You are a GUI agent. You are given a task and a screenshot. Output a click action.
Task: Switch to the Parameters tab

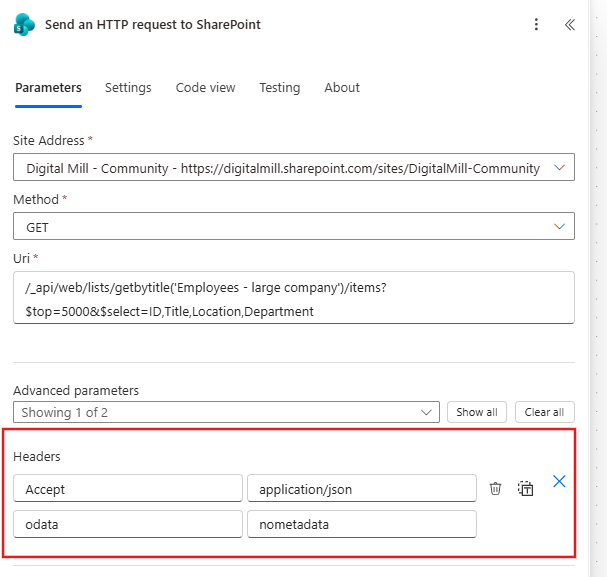coord(48,88)
